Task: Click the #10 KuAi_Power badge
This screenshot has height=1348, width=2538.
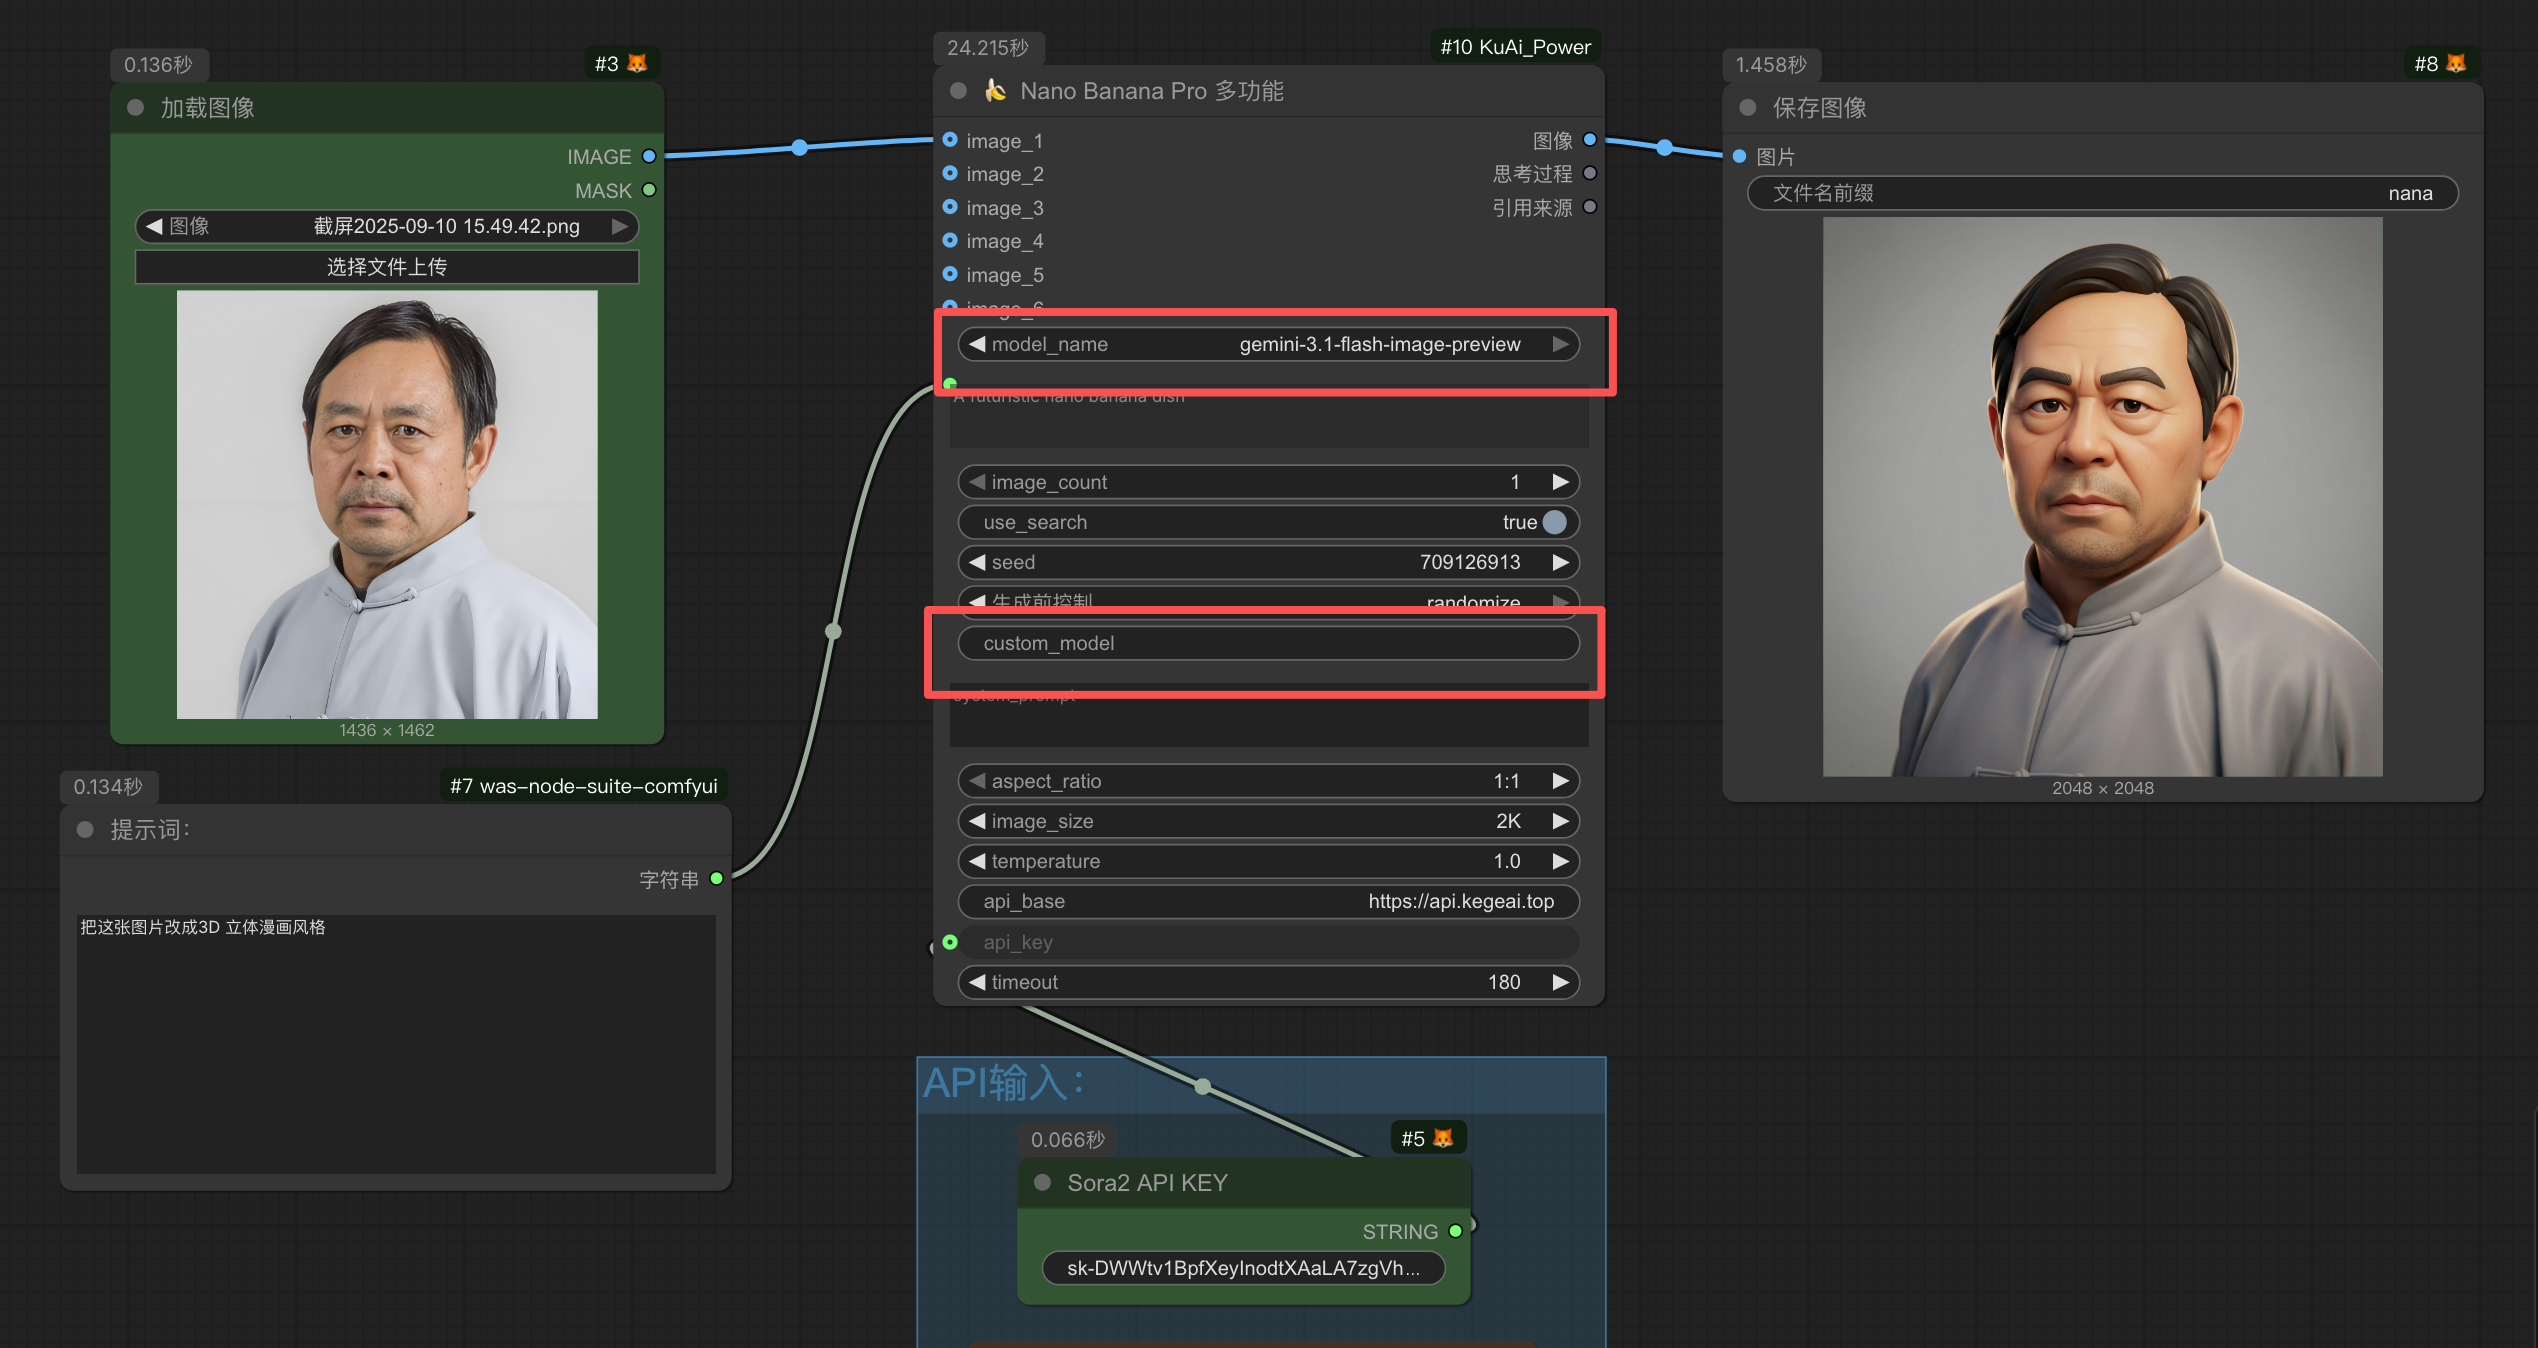Action: pos(1514,47)
